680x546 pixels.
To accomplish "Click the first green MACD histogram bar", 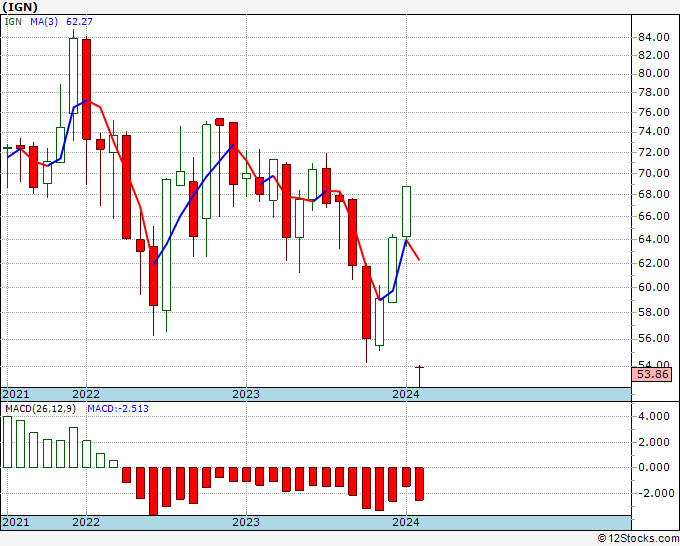I will (x=7, y=442).
